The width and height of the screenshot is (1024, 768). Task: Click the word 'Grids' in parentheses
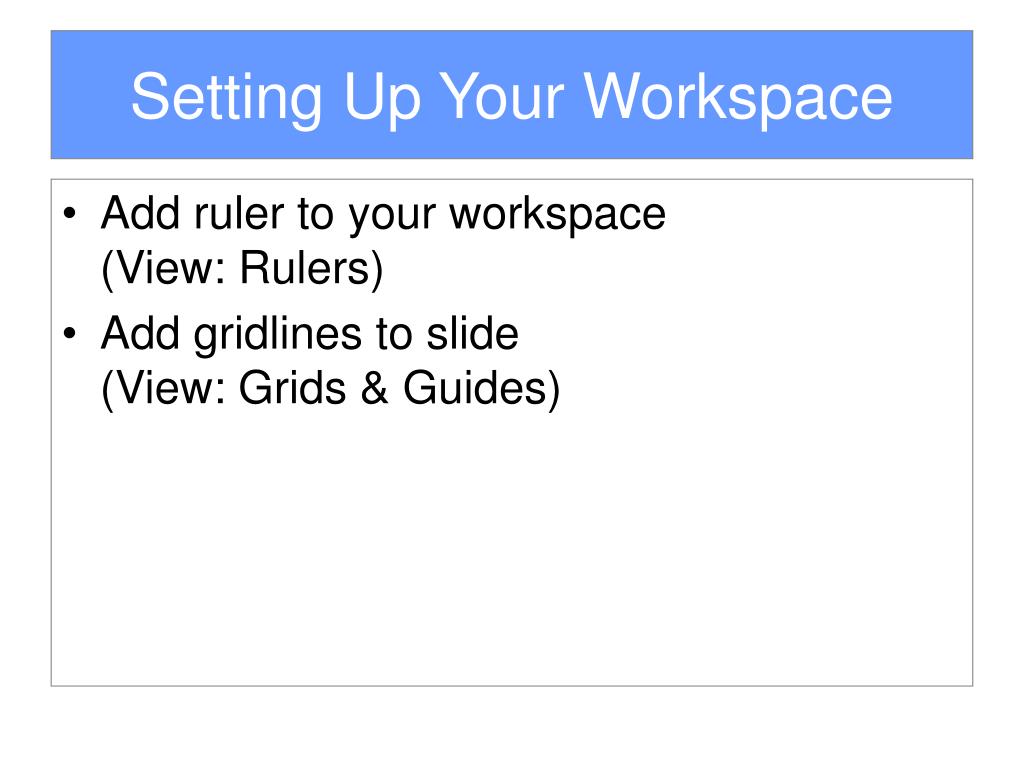(292, 388)
